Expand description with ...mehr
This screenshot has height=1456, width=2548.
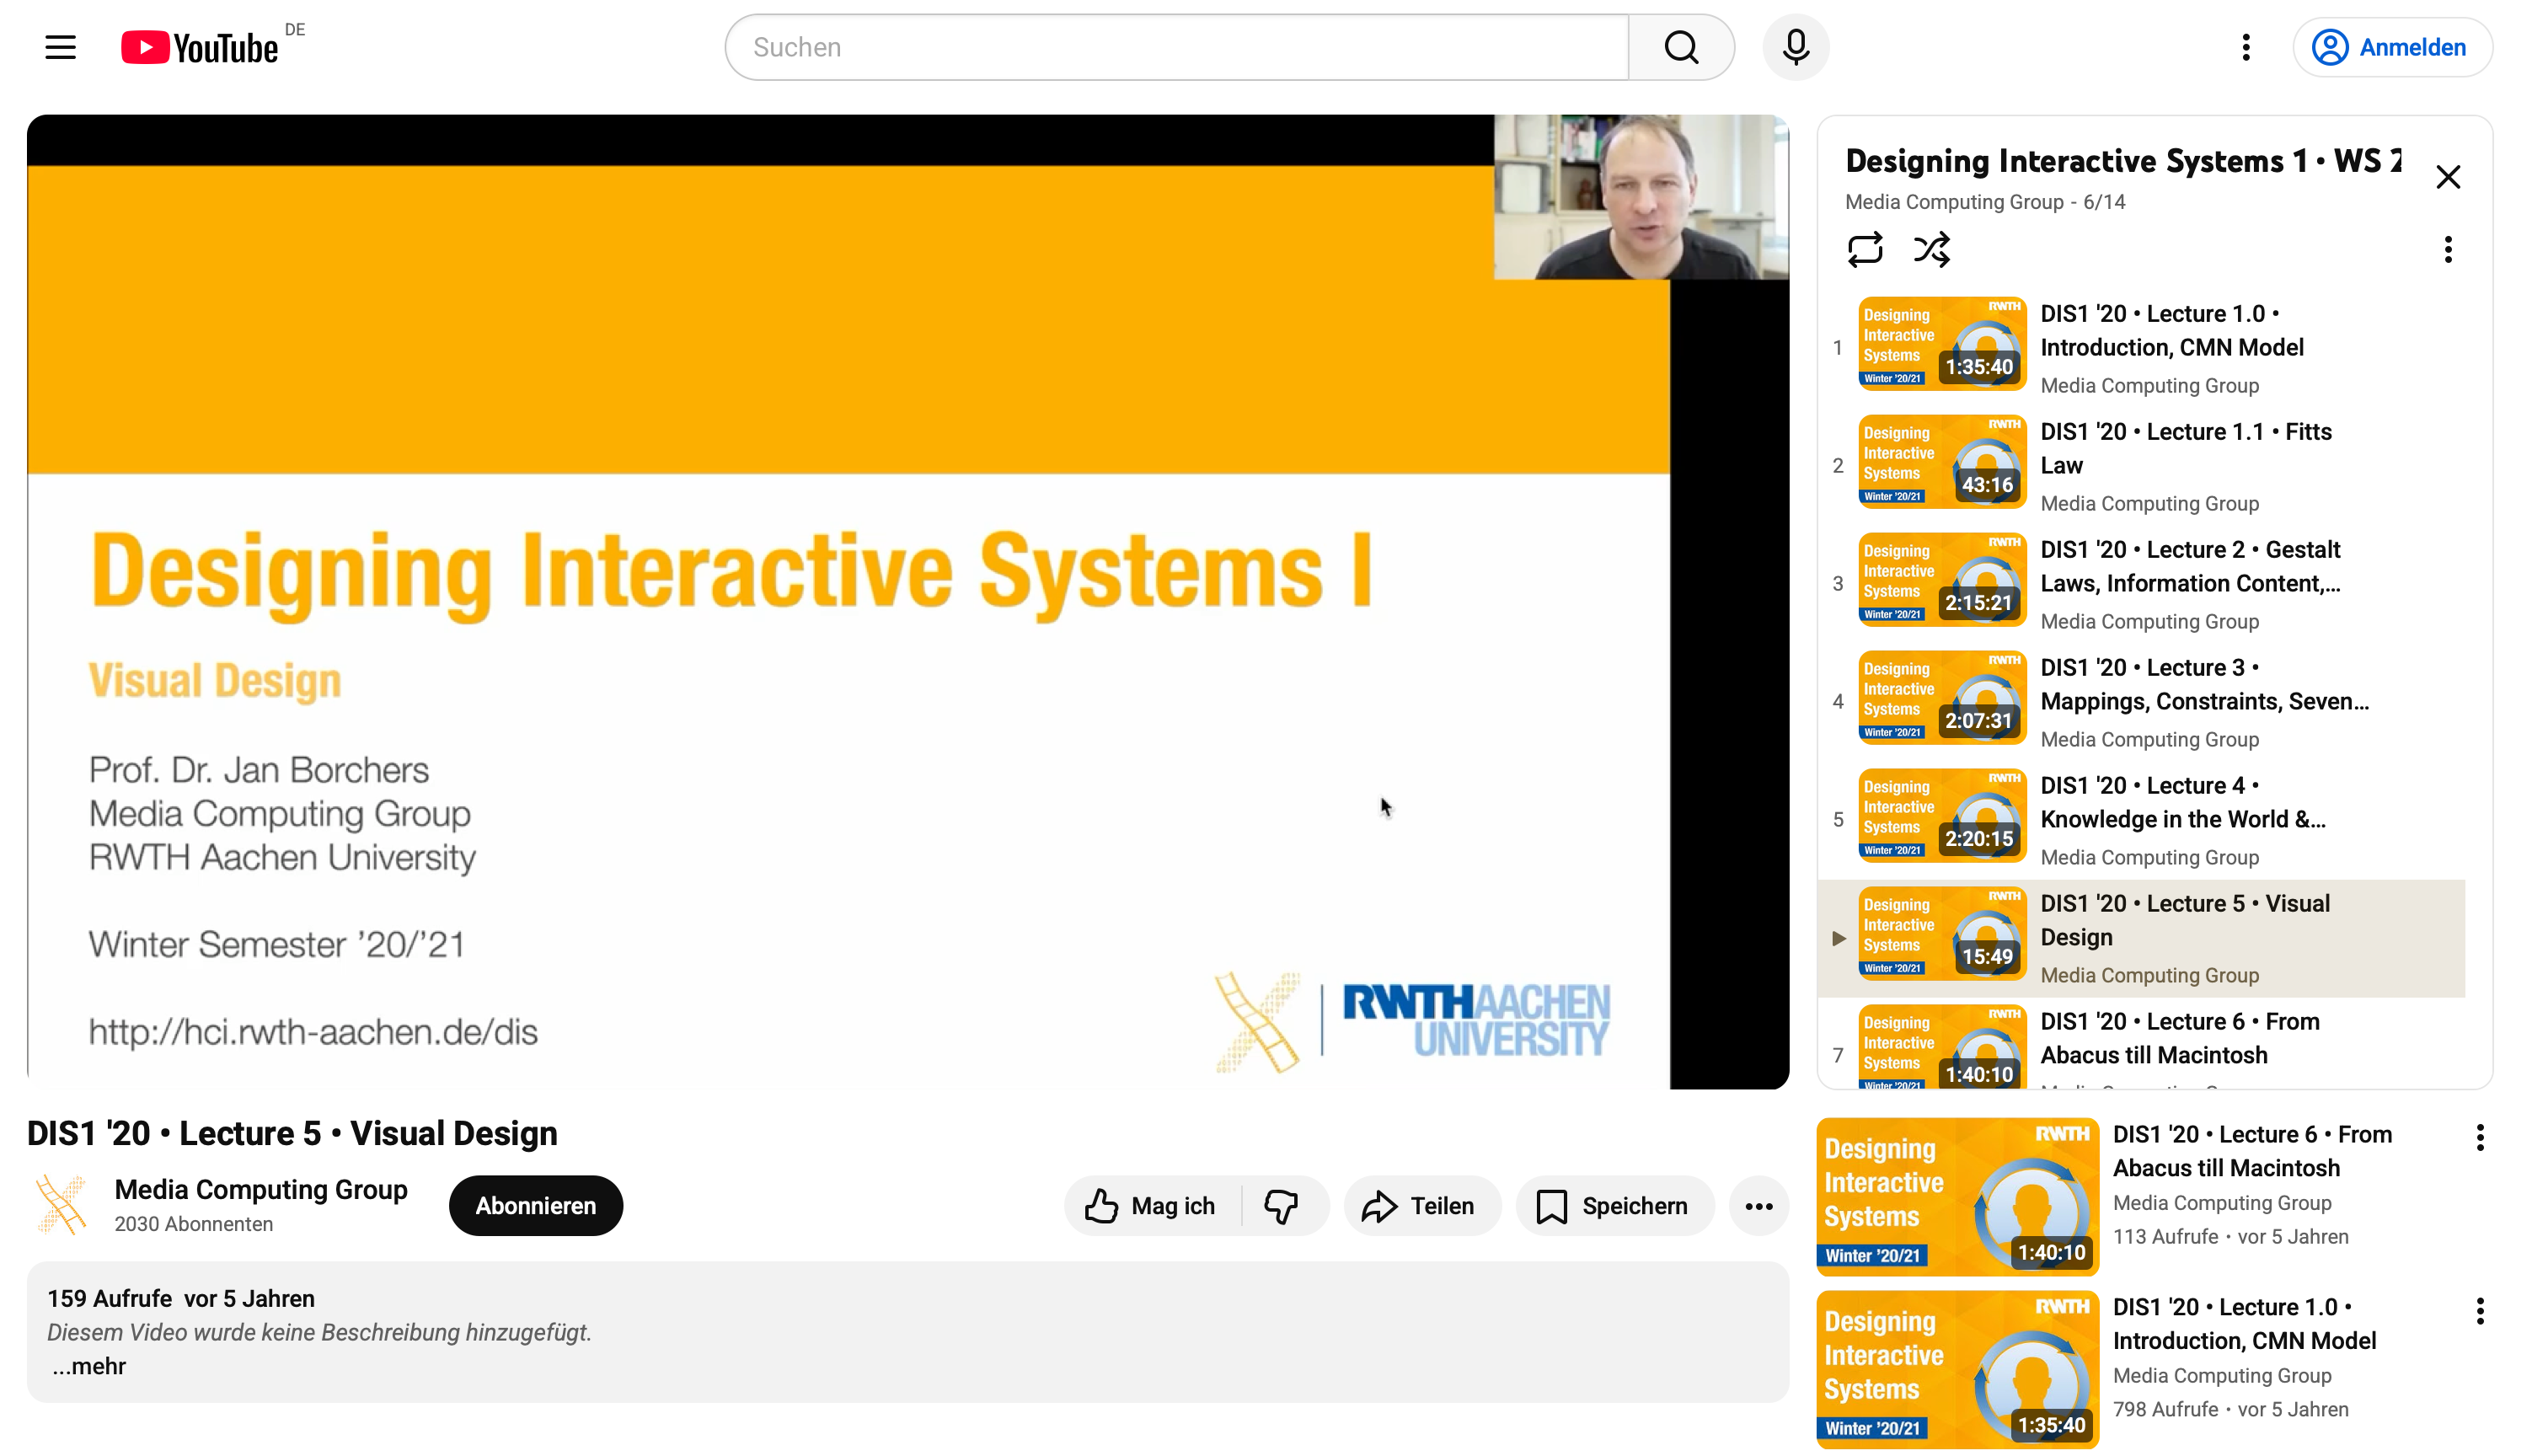click(x=89, y=1366)
